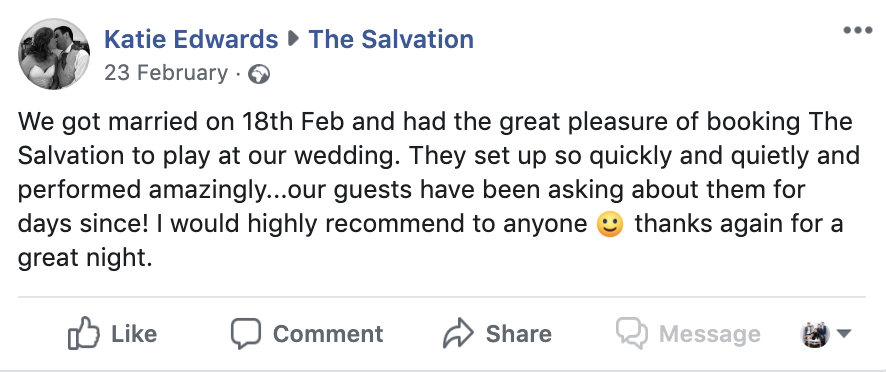886x372 pixels.
Task: Click the smiley emoji in the post
Action: 610,224
